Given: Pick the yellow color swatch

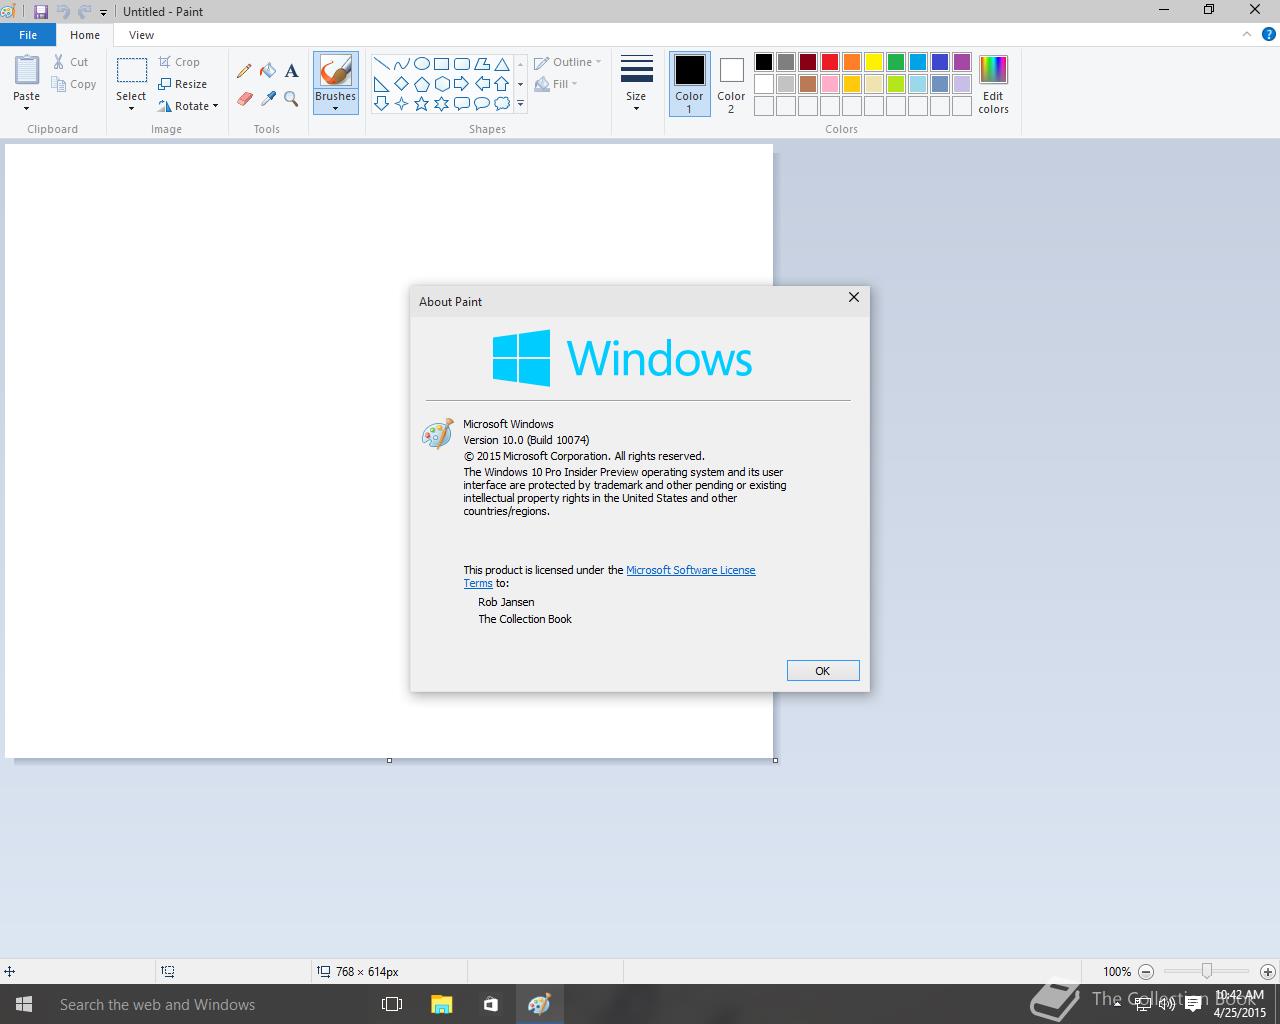Looking at the screenshot, I should pos(874,62).
